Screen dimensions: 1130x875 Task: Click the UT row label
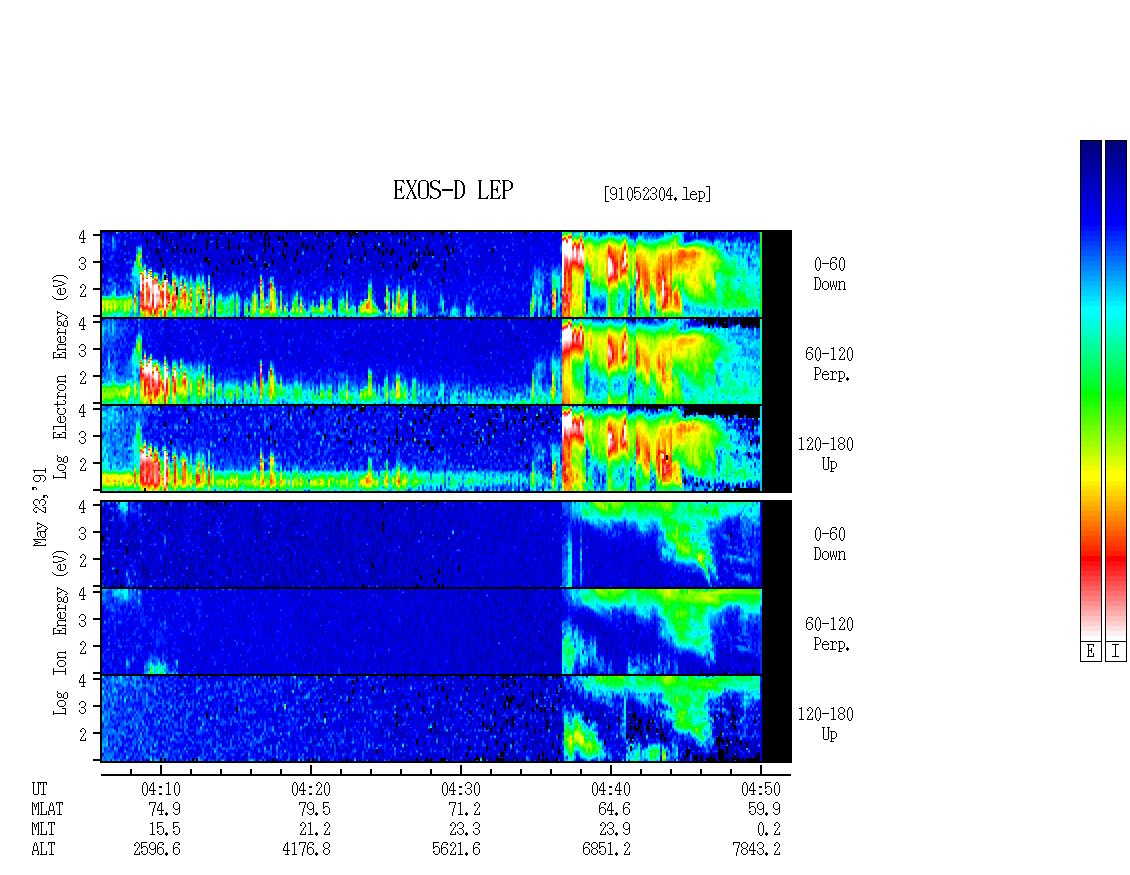tap(39, 789)
